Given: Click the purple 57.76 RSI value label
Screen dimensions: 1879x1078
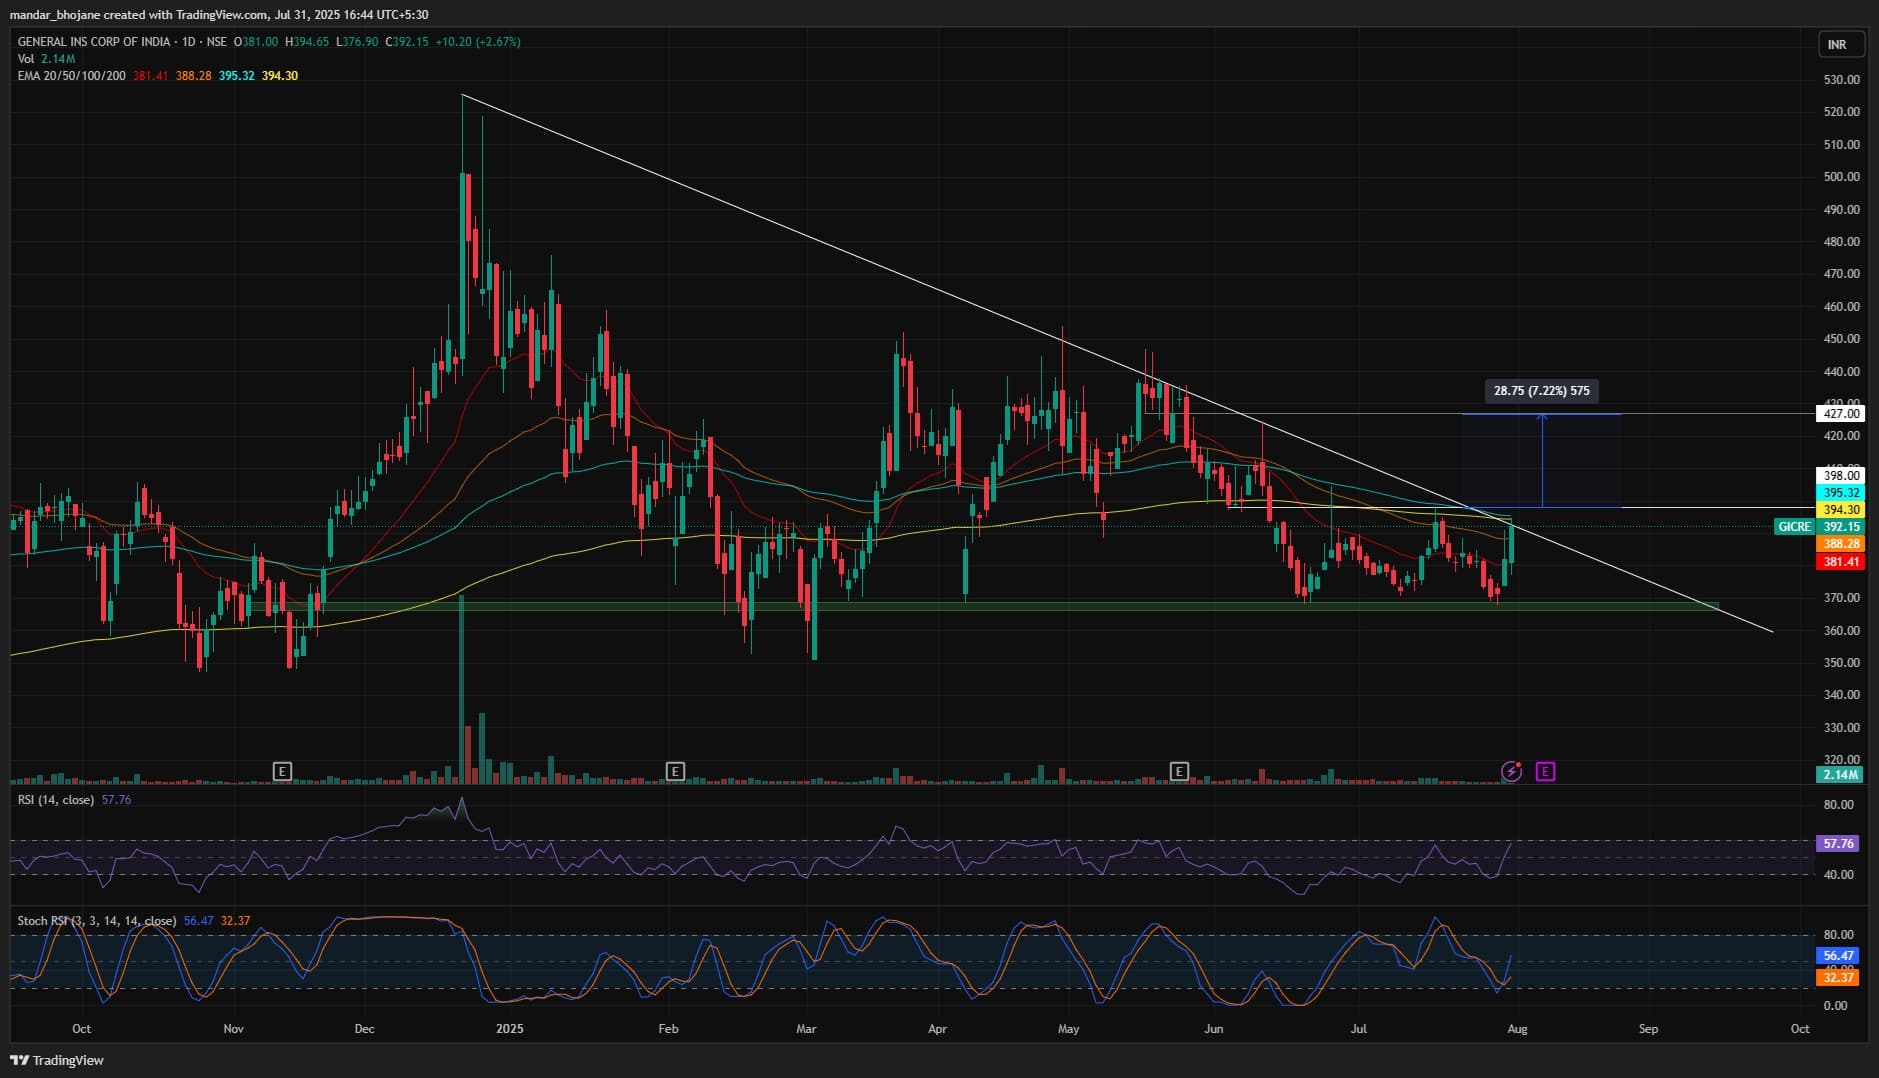Looking at the screenshot, I should [x=1838, y=843].
